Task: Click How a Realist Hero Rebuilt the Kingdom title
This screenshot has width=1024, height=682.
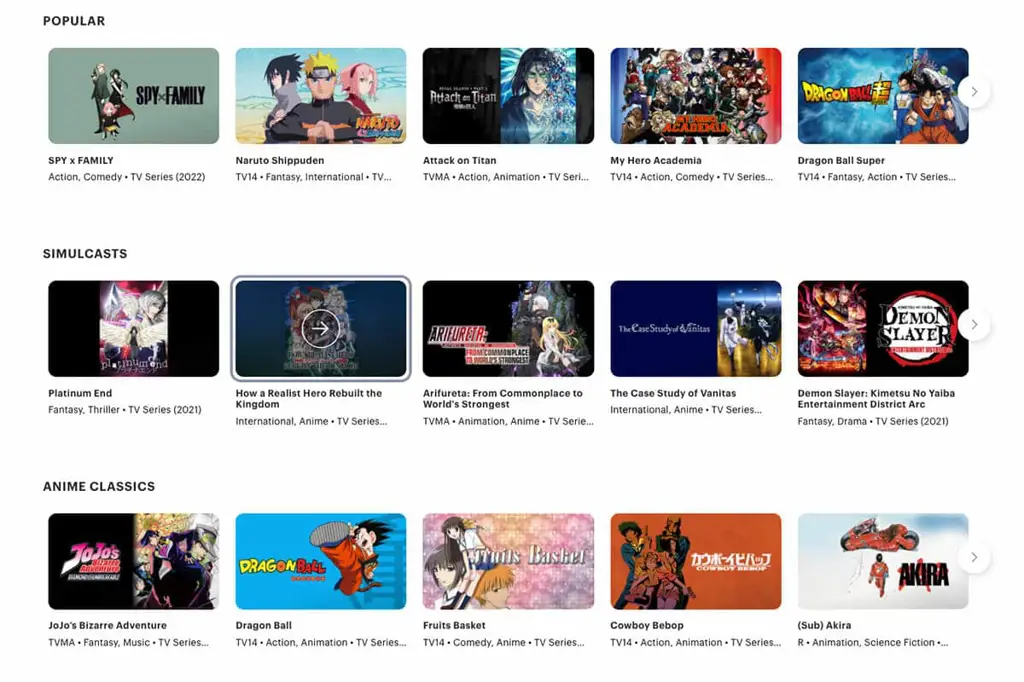Action: click(309, 398)
